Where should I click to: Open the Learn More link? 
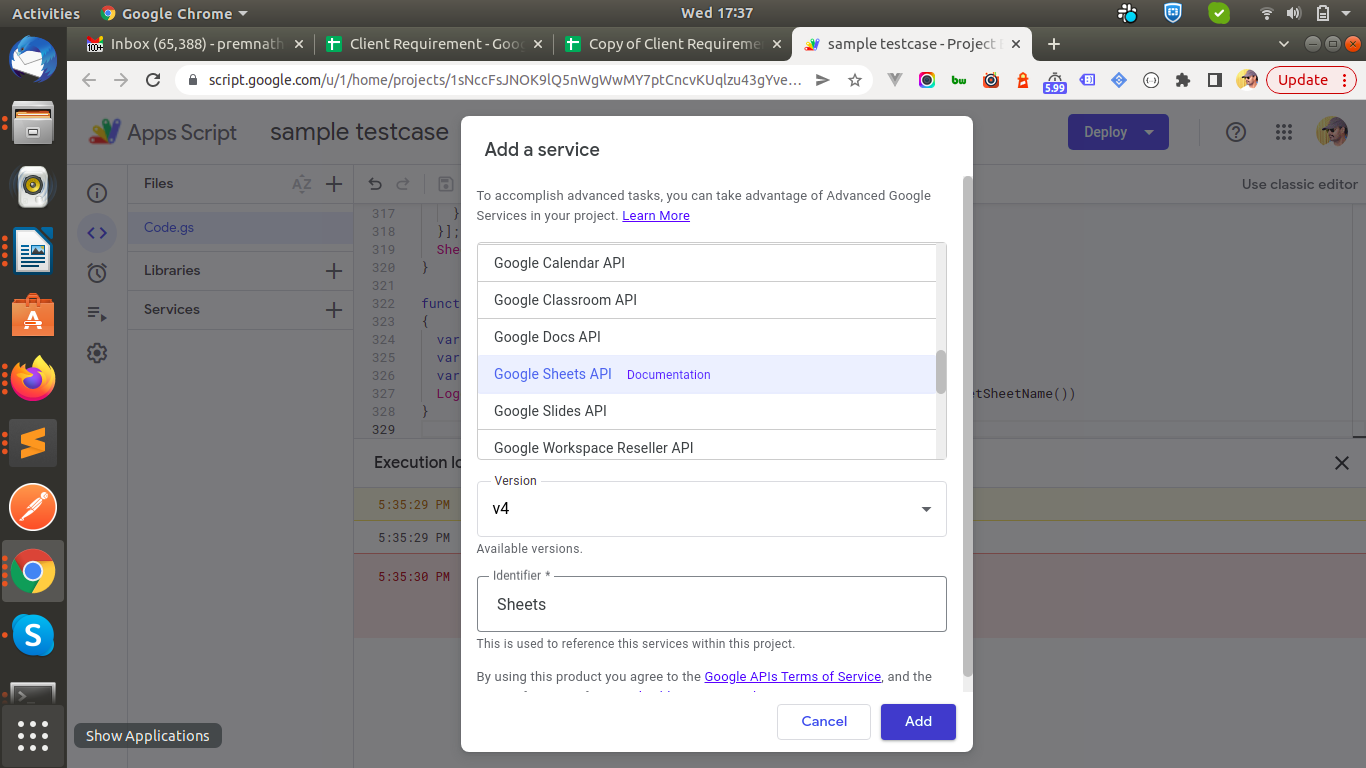coord(656,216)
